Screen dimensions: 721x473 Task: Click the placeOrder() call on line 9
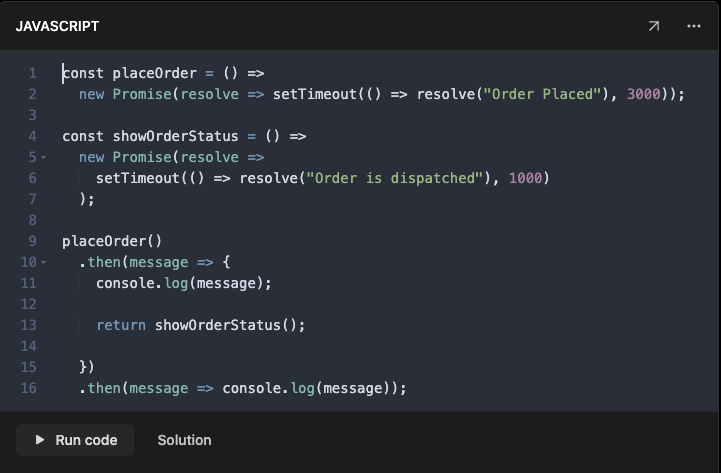click(112, 241)
